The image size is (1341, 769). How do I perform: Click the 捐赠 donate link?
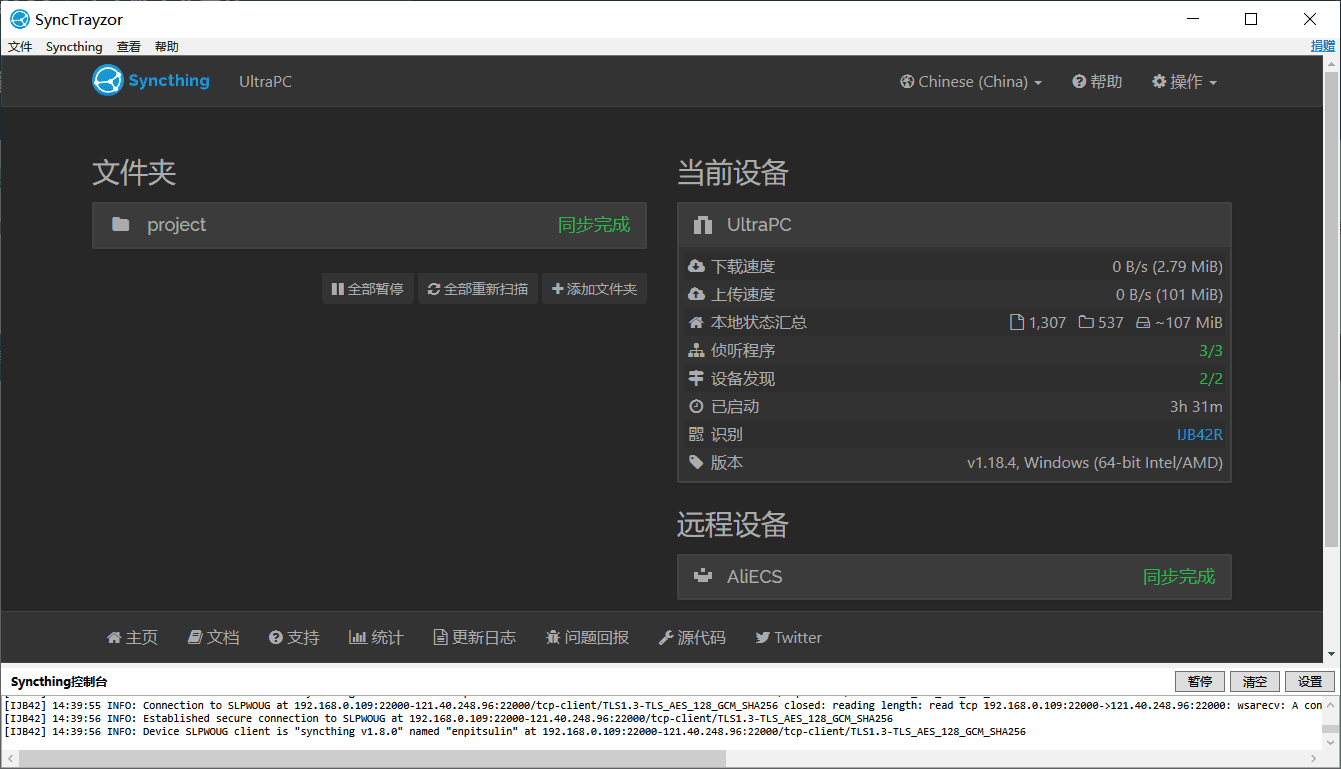pyautogui.click(x=1323, y=46)
